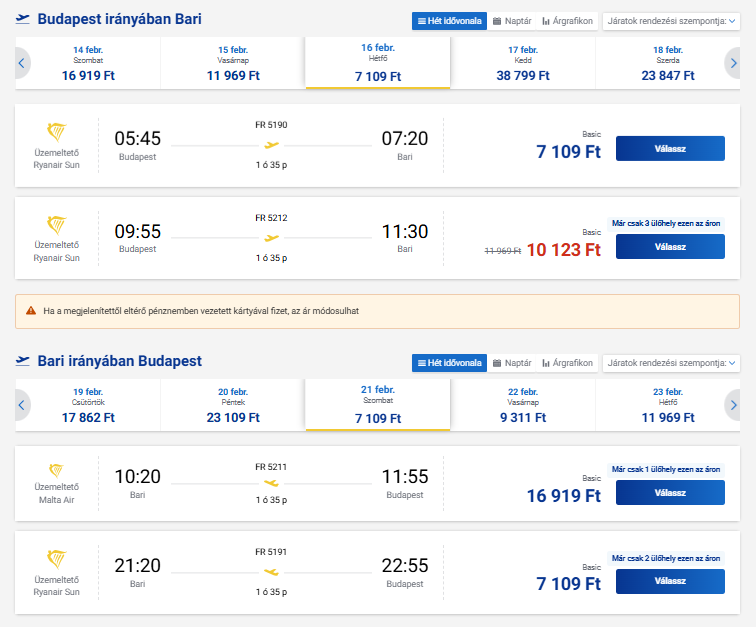Show previous dates in the outbound date carousel
Screen dimensions: 756x627
[x=22, y=63]
